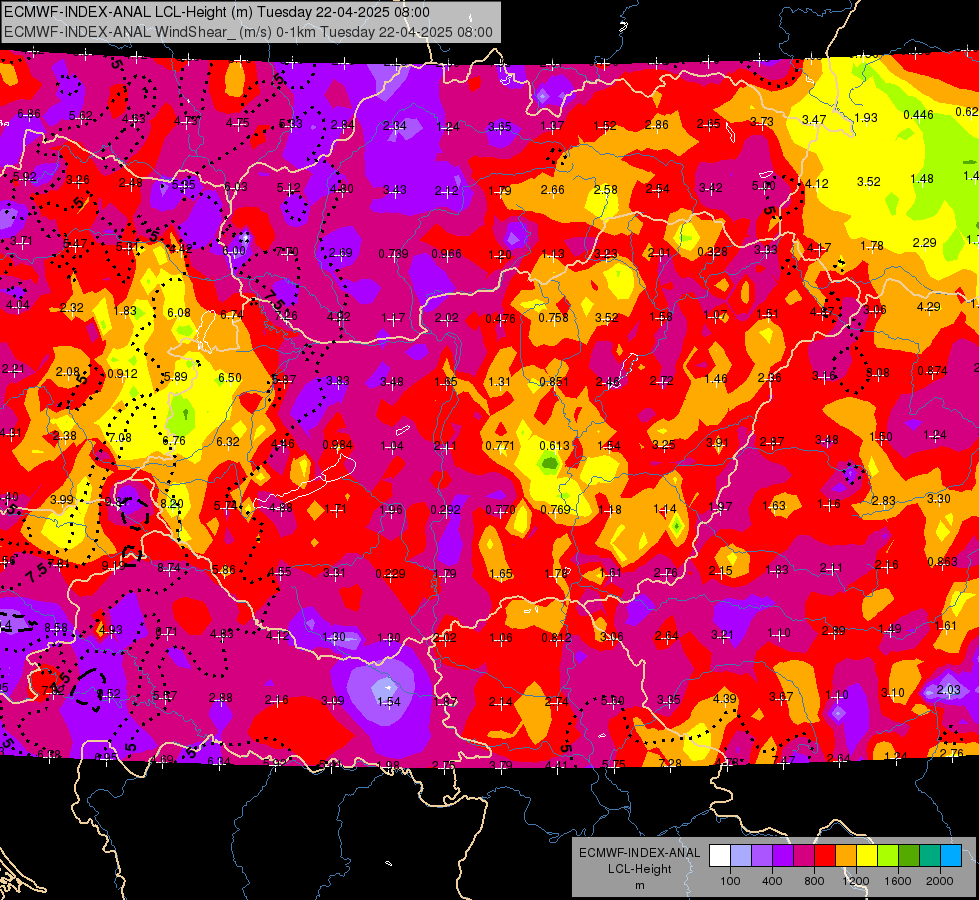
Task: Click the wind shear value 0.770
Action: tap(501, 510)
